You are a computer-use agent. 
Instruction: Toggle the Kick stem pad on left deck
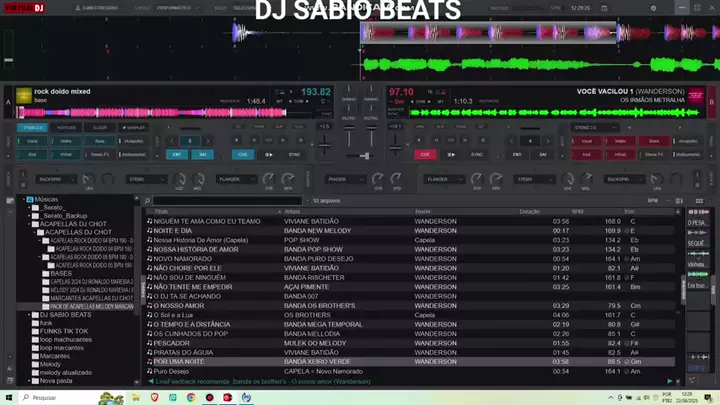[33, 154]
